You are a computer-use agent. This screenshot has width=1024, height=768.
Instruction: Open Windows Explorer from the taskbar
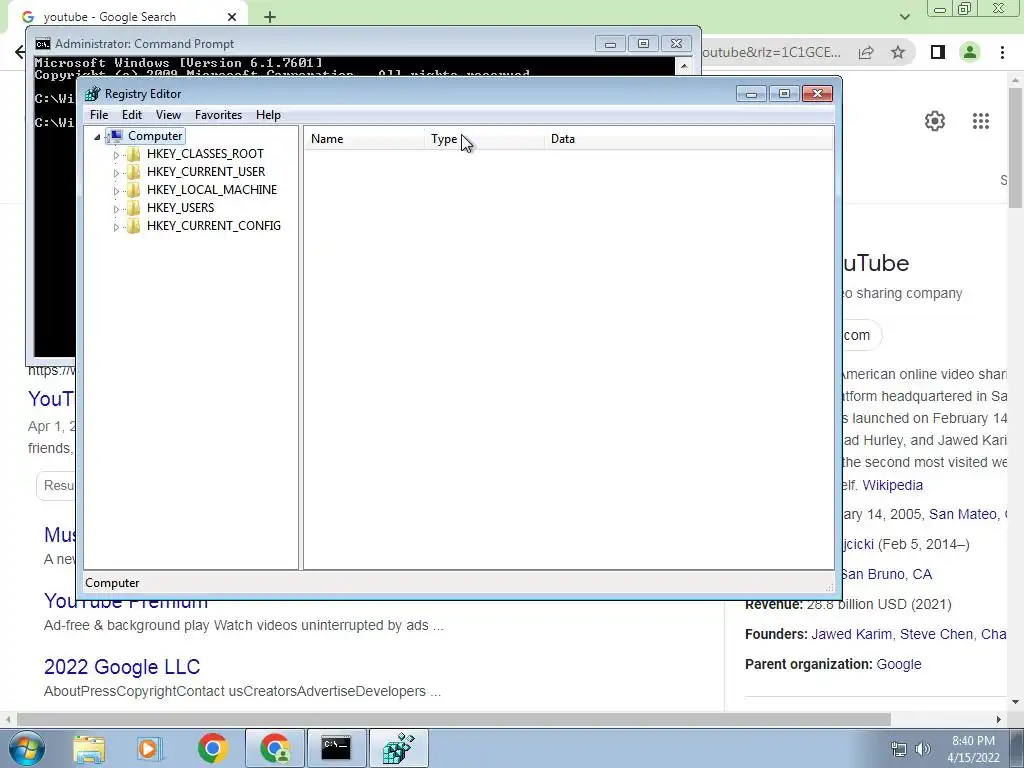tap(89, 748)
